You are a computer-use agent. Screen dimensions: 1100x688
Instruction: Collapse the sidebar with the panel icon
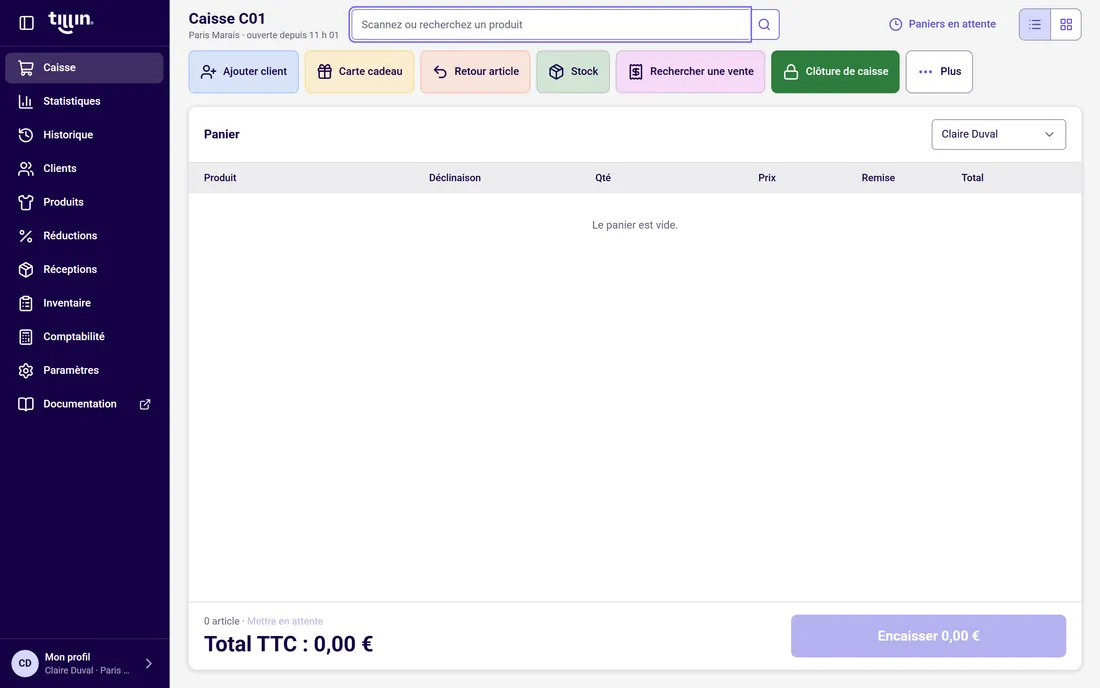tap(27, 23)
